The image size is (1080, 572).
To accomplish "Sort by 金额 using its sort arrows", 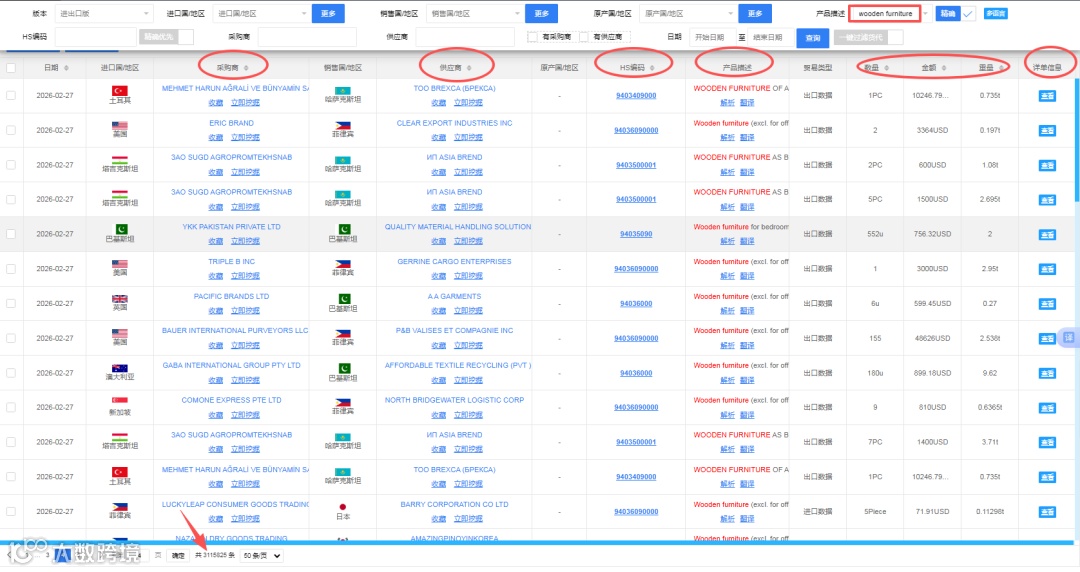I will 944,68.
